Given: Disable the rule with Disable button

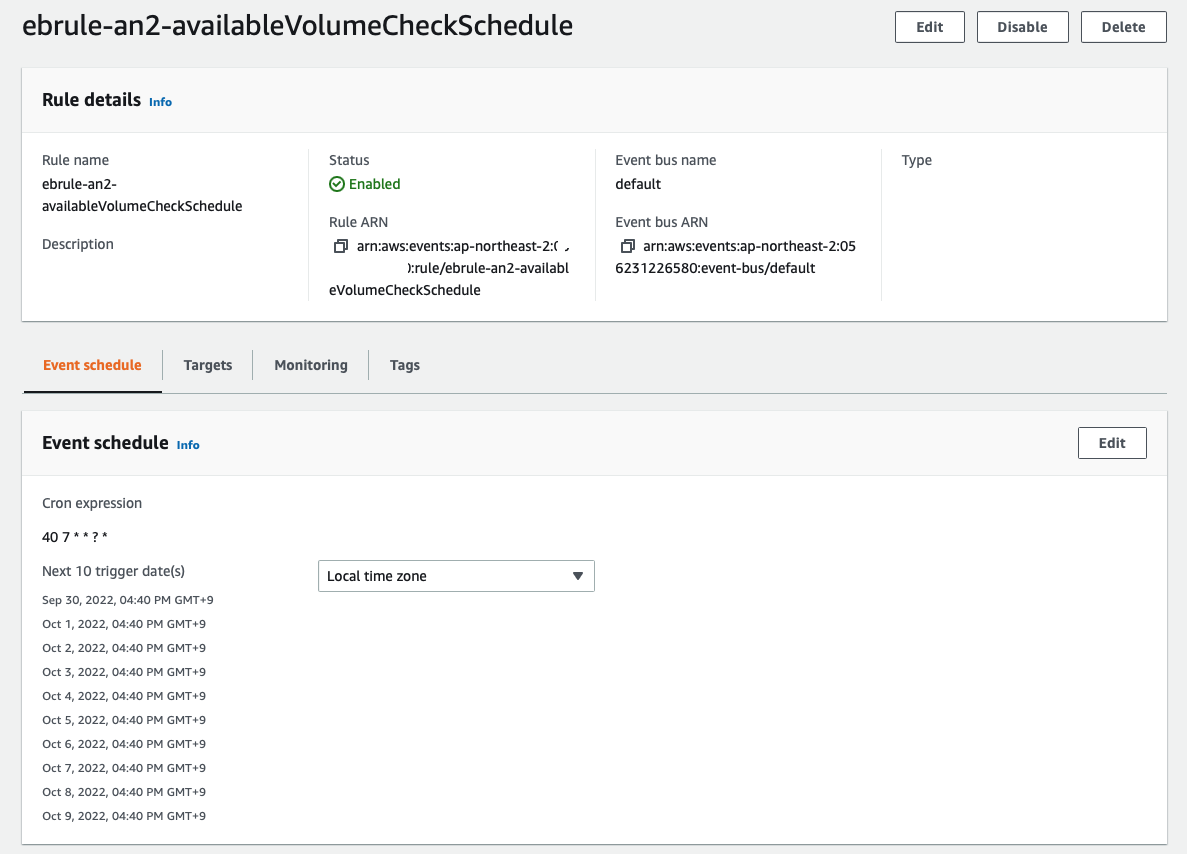Looking at the screenshot, I should click(x=1022, y=27).
